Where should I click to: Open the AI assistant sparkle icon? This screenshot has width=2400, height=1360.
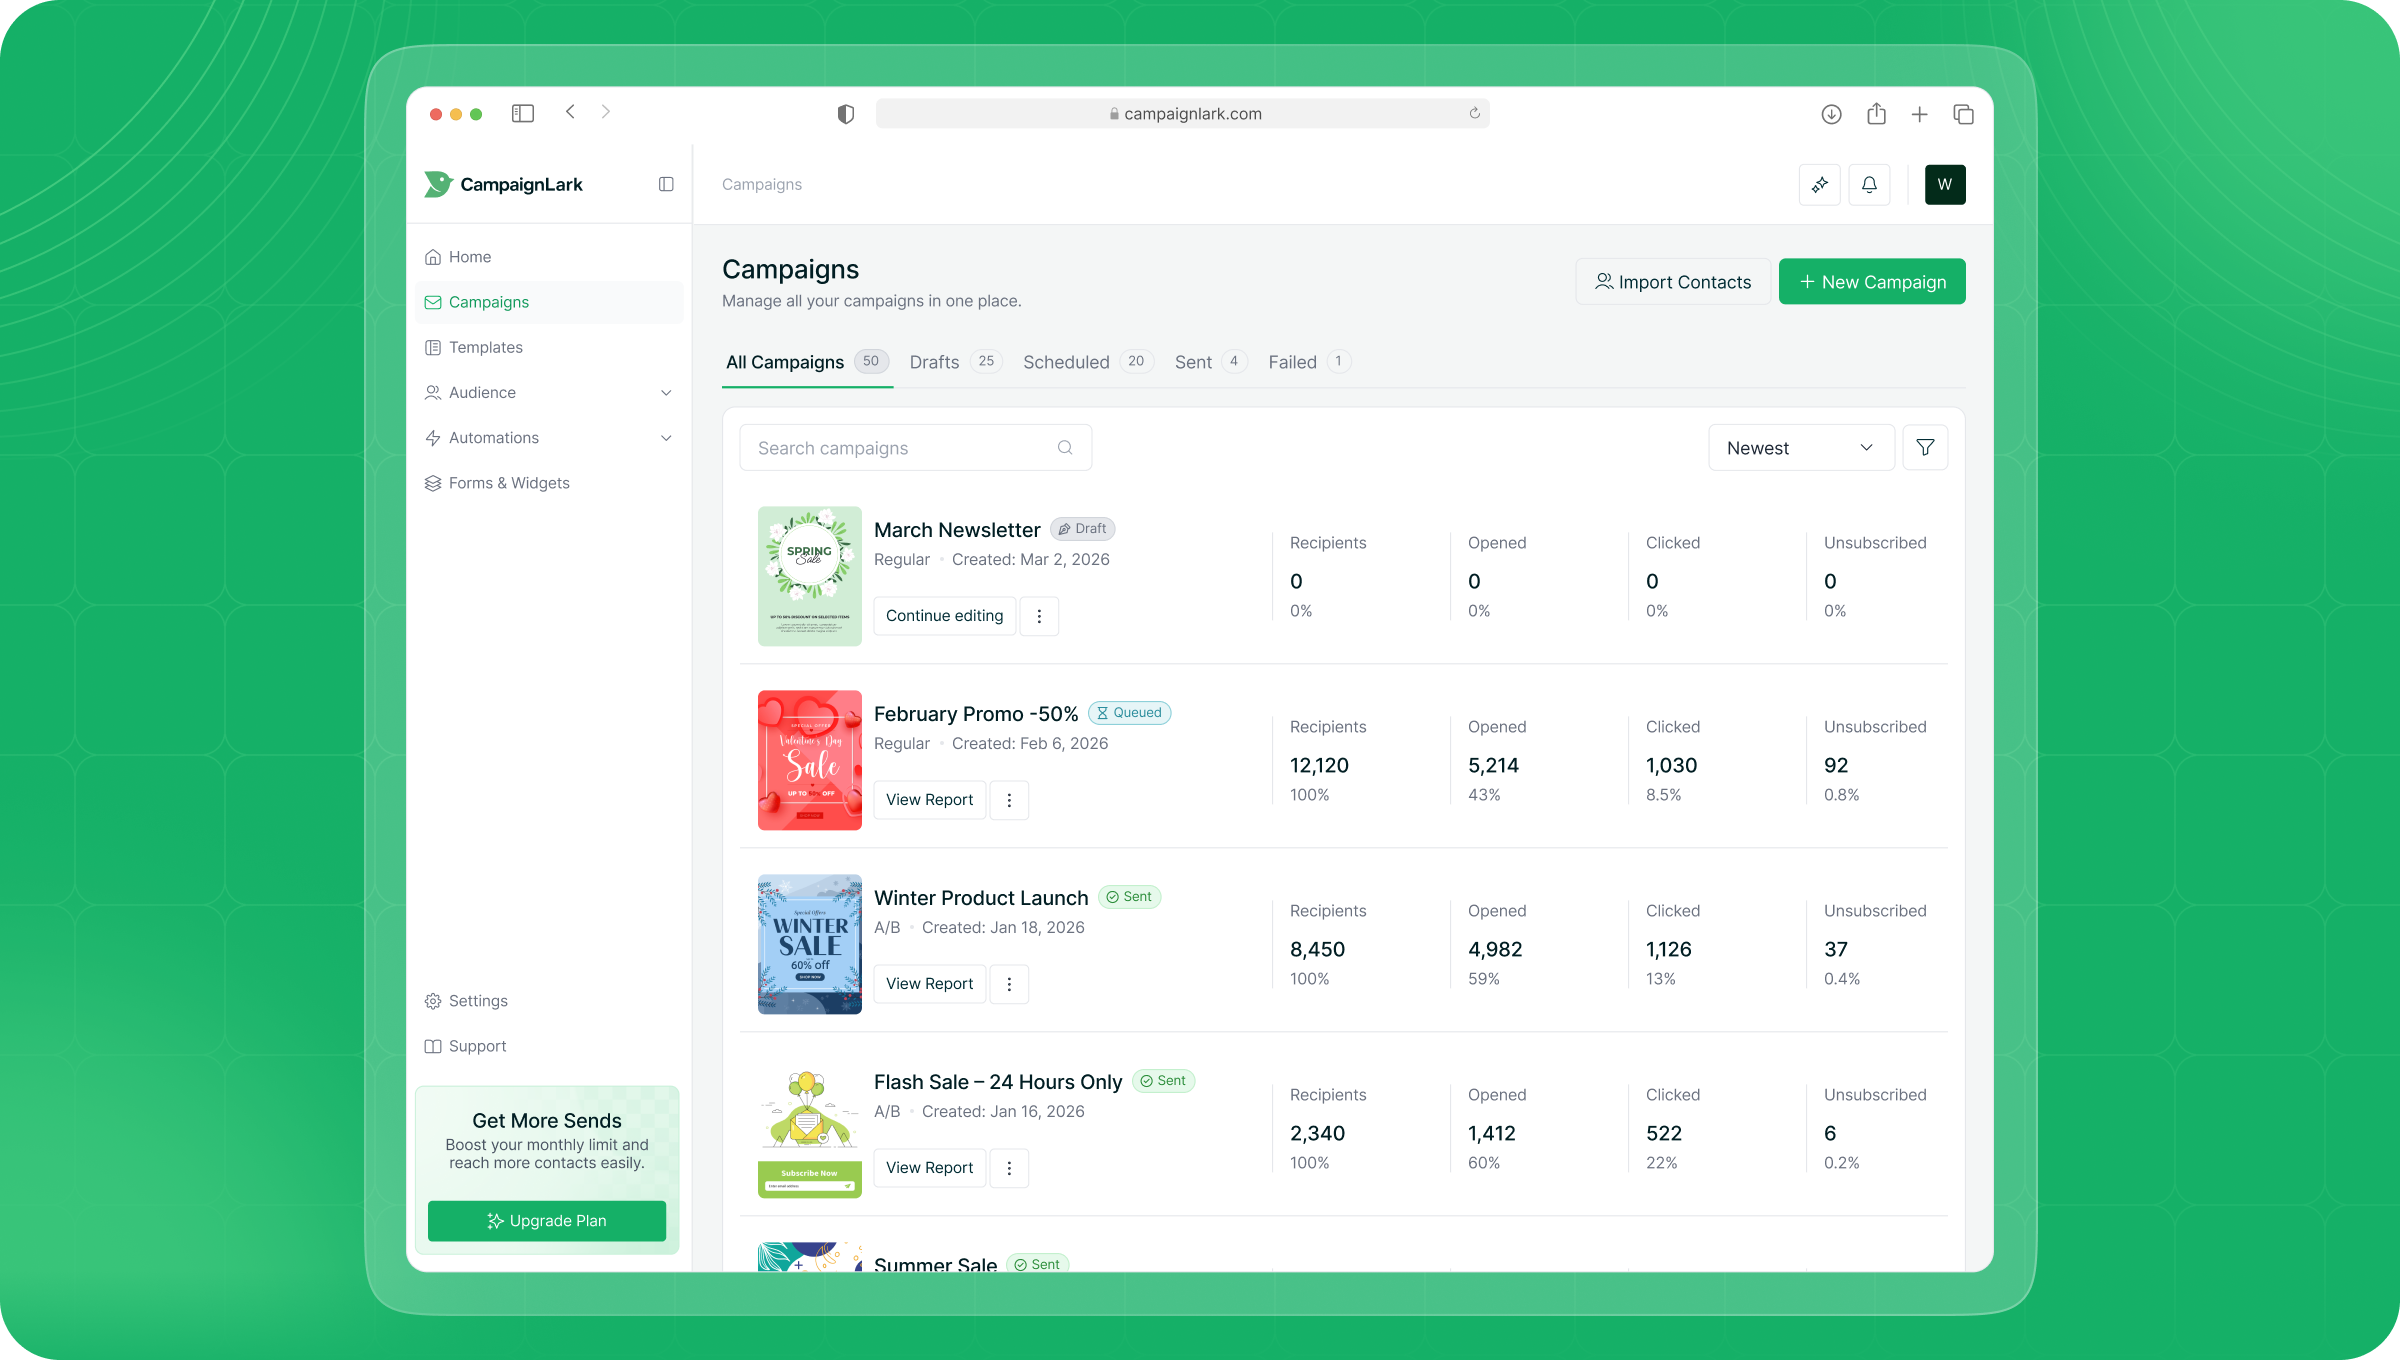pos(1819,184)
